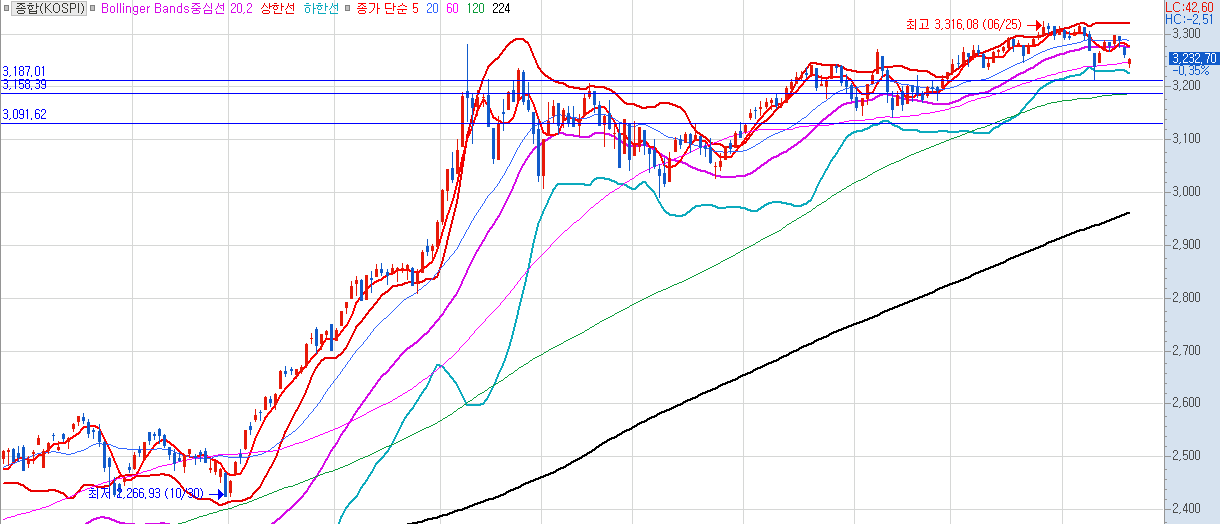Click the 3,000 price axis label

(1187, 191)
